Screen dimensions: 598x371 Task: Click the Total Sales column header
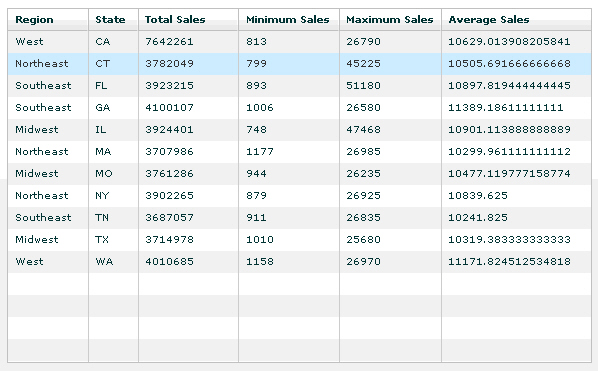(188, 19)
